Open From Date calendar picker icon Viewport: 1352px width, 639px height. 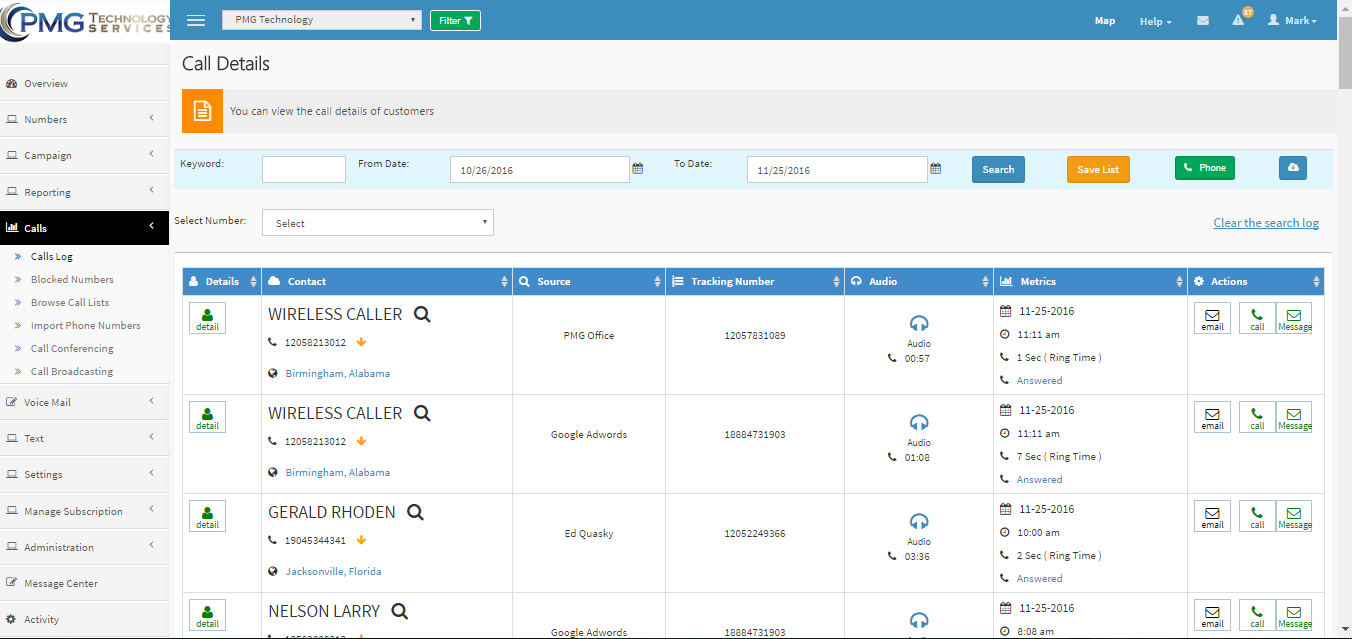(x=638, y=169)
